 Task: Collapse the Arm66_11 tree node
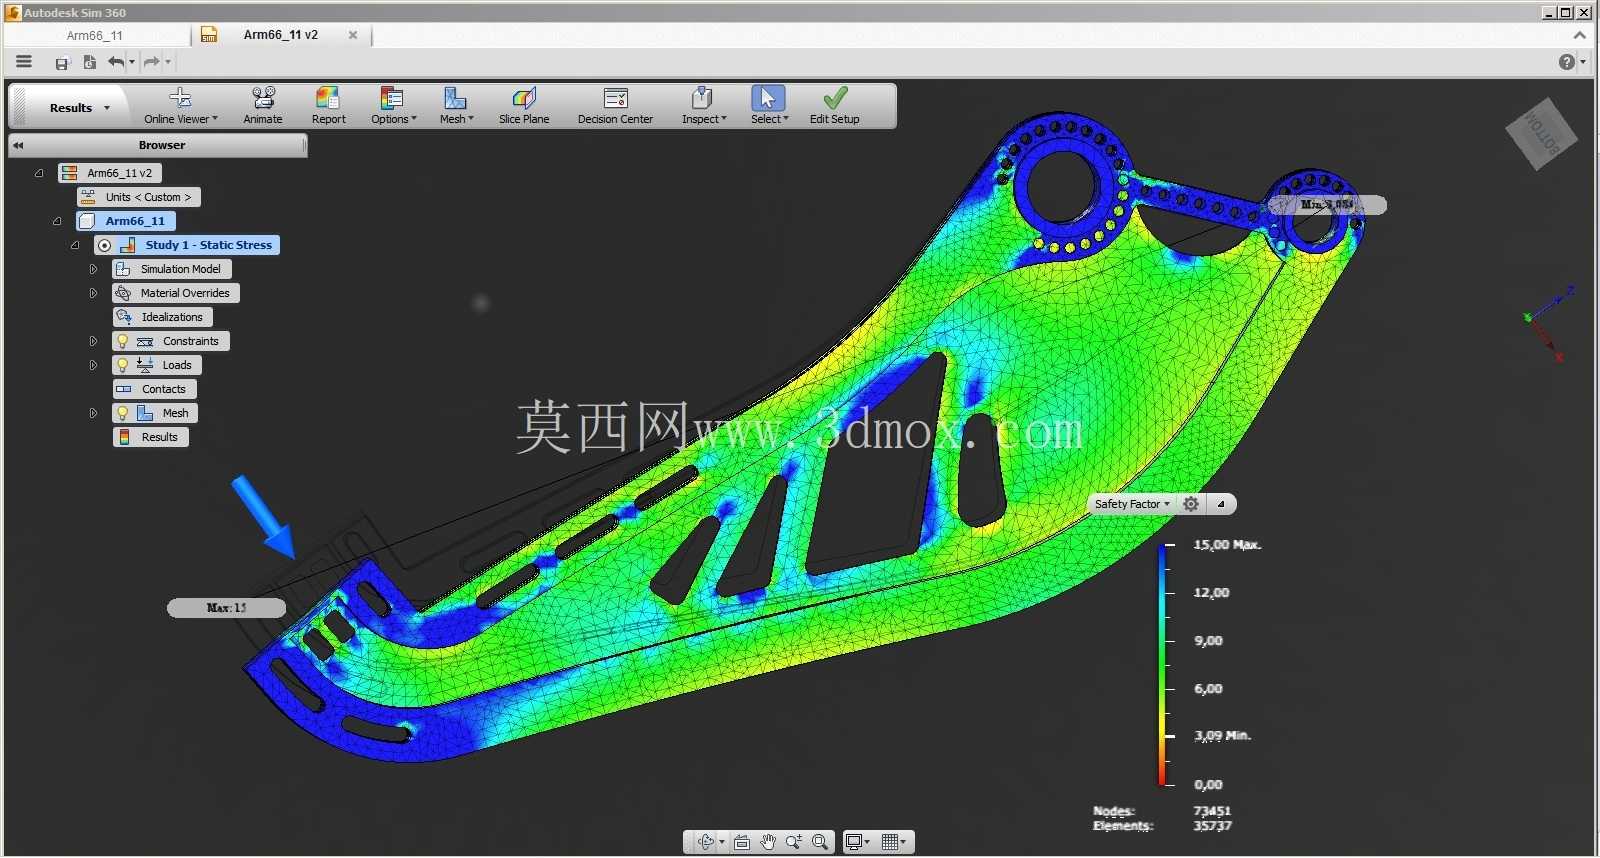point(57,221)
